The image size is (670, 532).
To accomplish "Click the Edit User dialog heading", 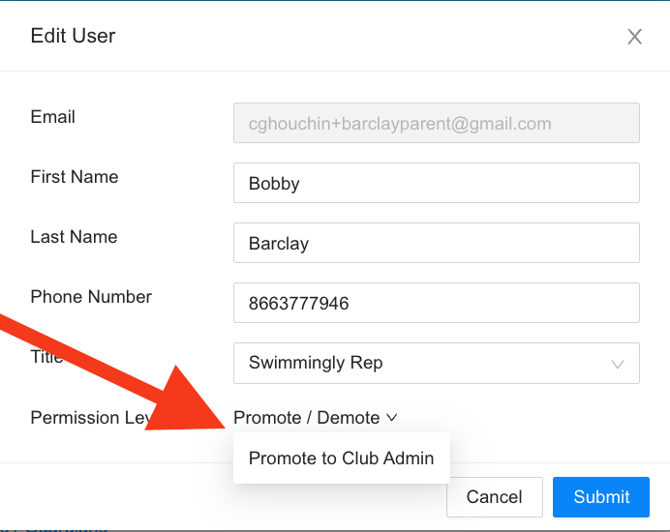I will point(73,36).
